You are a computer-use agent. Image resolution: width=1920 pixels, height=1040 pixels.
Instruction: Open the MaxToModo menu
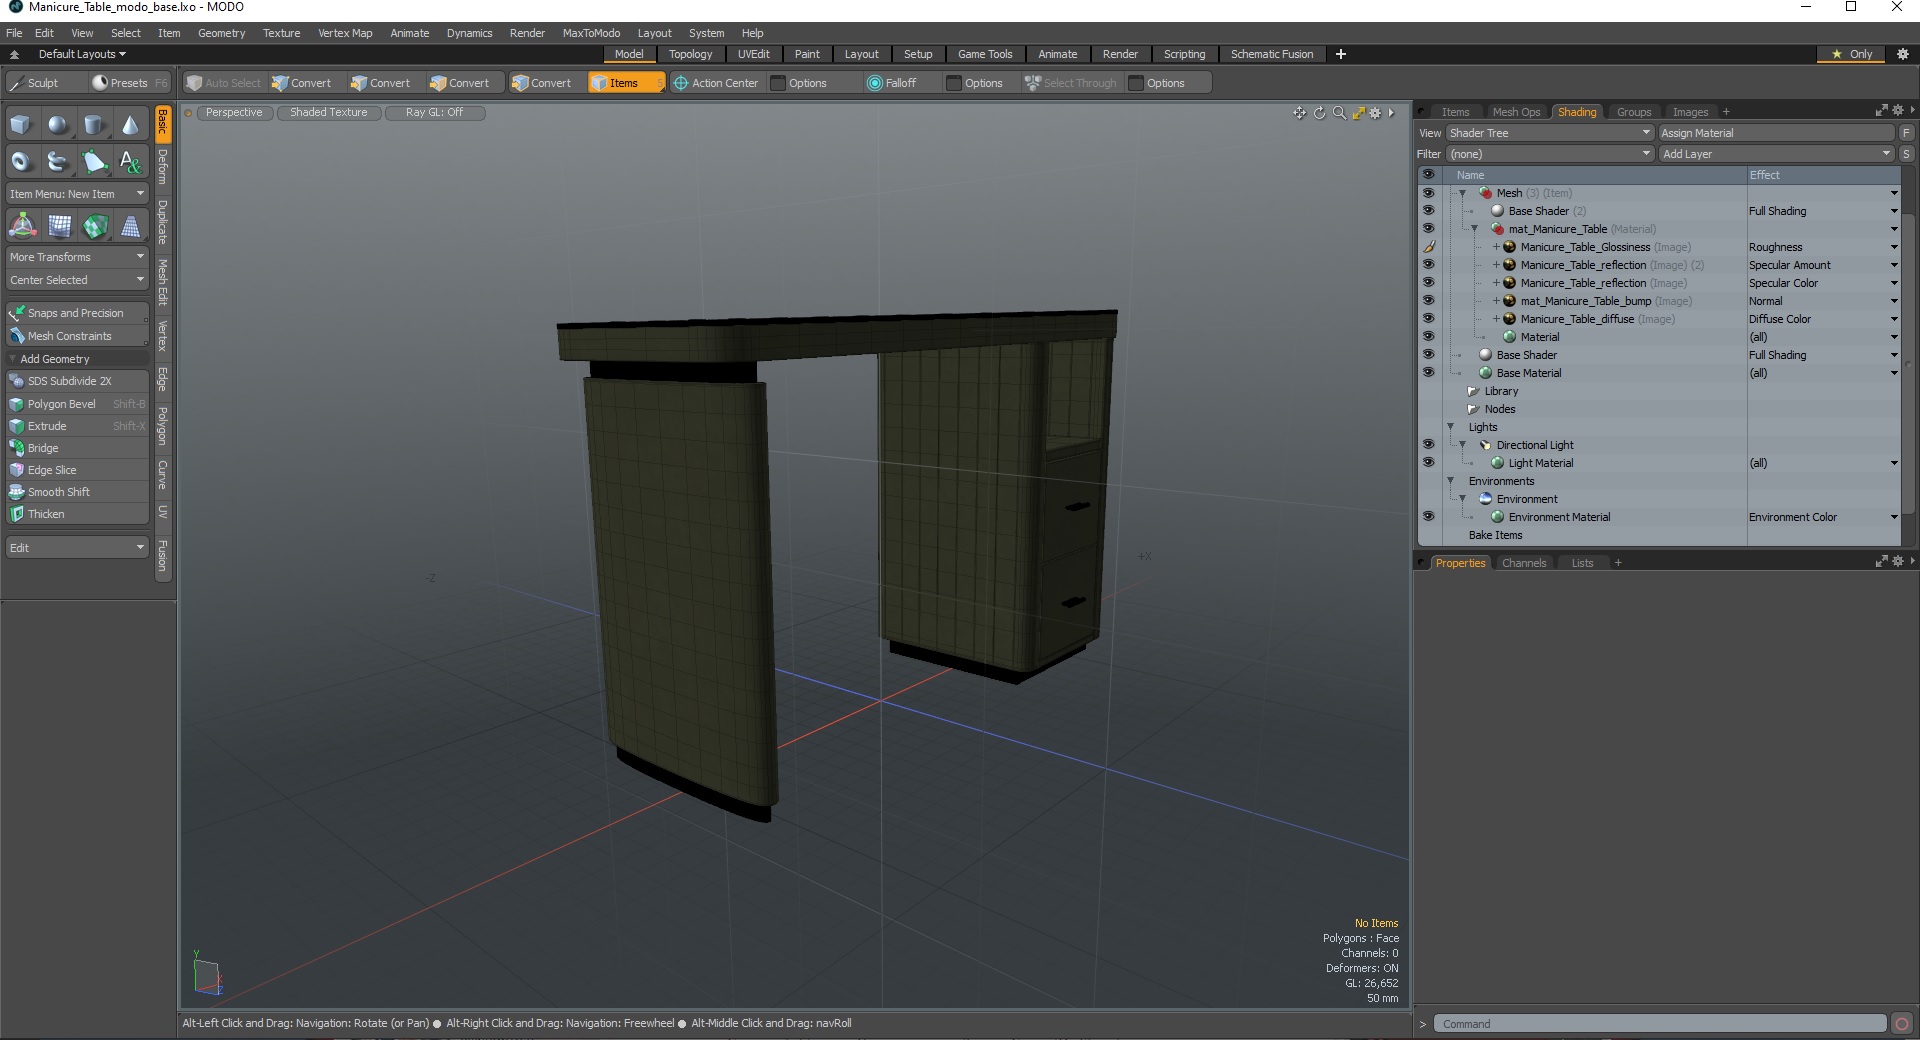click(591, 33)
